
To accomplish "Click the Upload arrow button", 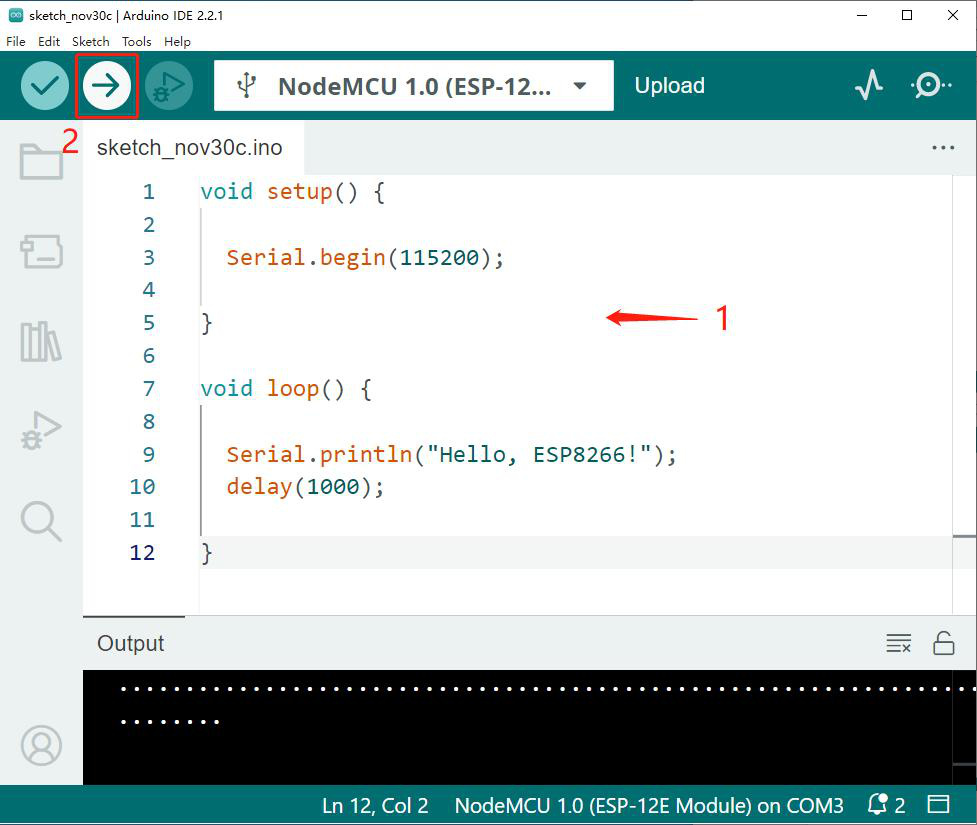I will [107, 85].
